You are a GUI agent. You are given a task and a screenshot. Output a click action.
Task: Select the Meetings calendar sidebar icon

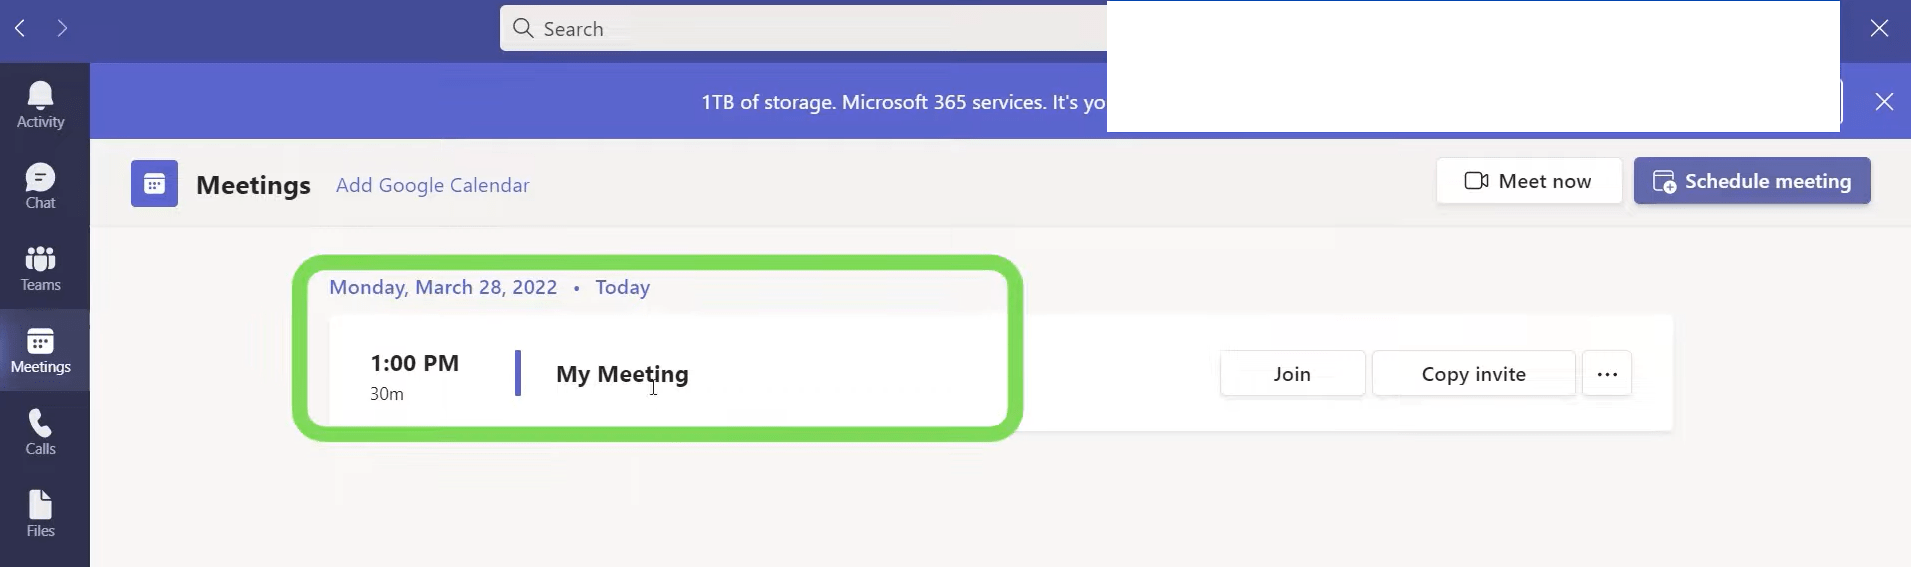click(x=40, y=341)
